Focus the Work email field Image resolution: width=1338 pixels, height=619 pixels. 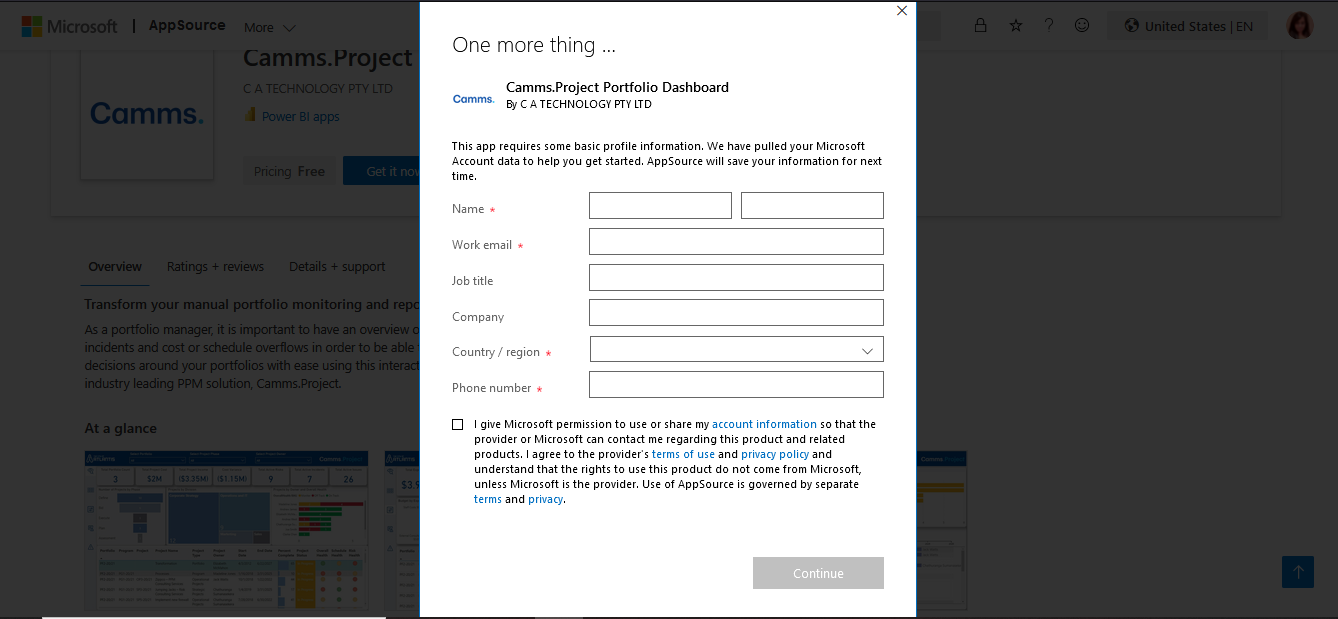(736, 242)
